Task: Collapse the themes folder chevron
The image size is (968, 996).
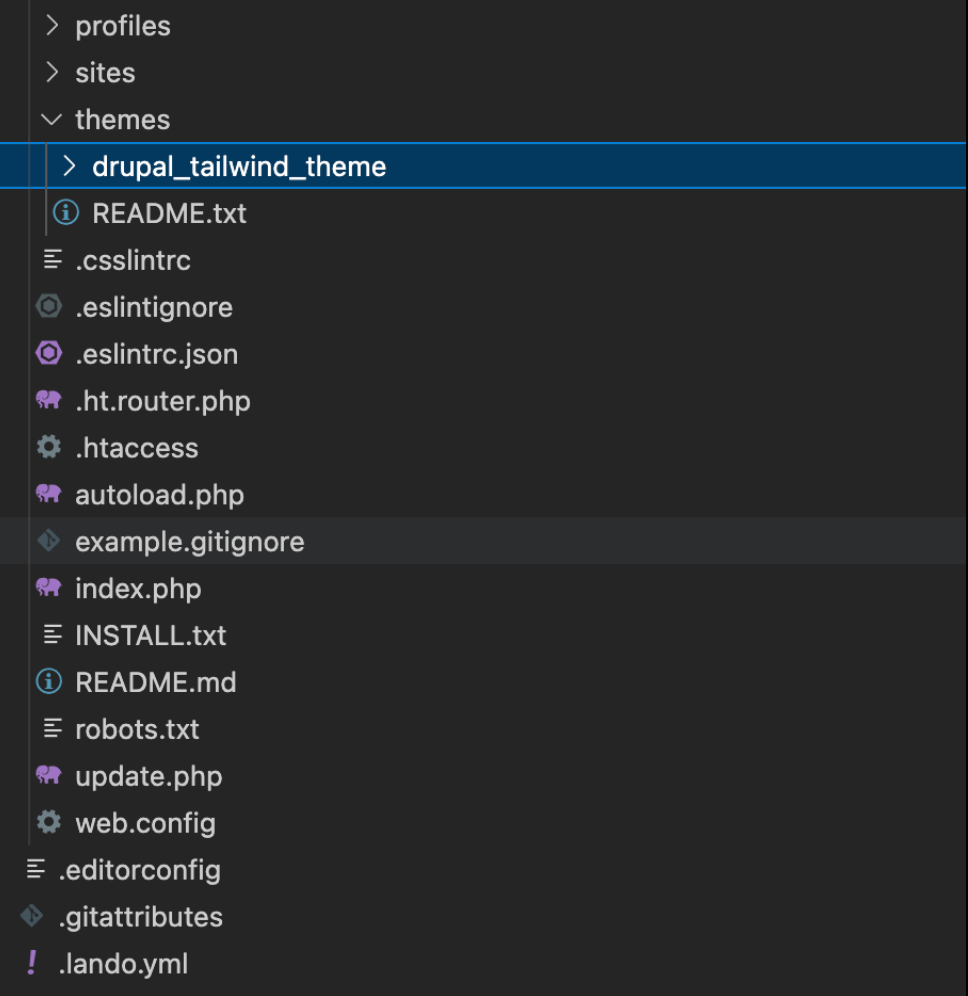Action: point(51,119)
